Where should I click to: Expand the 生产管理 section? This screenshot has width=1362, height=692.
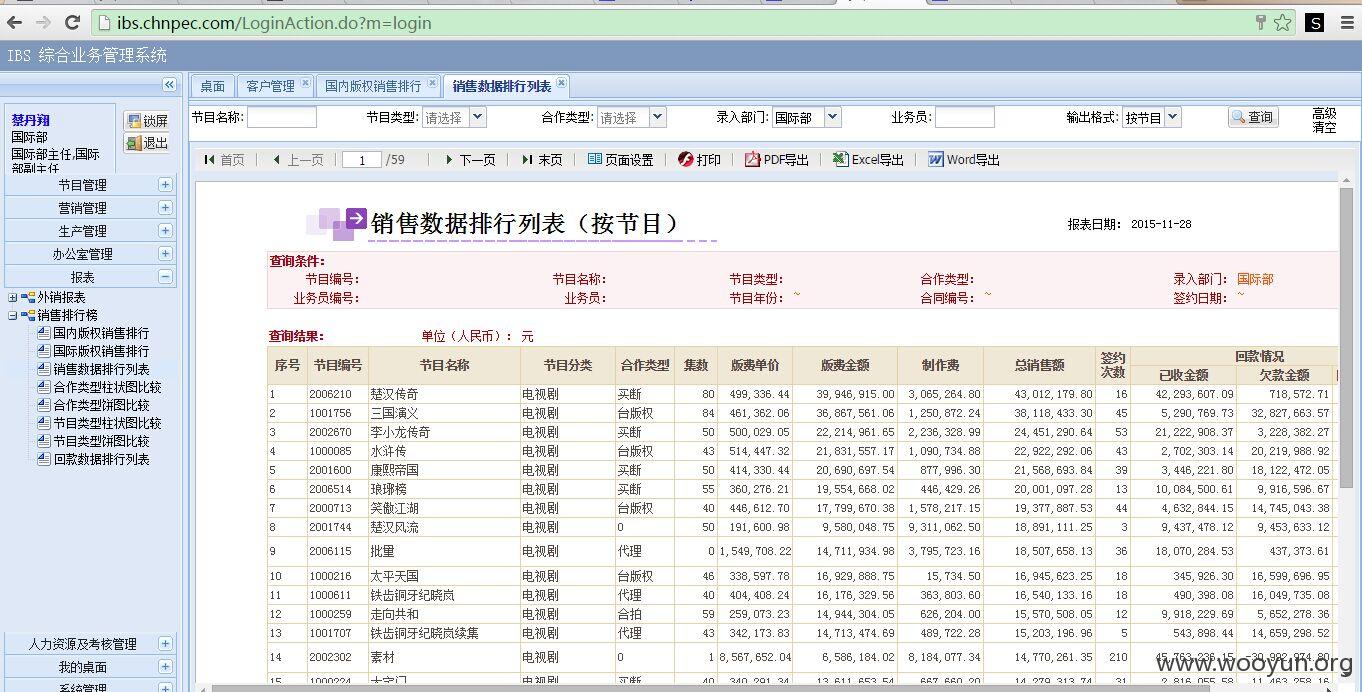[x=165, y=231]
